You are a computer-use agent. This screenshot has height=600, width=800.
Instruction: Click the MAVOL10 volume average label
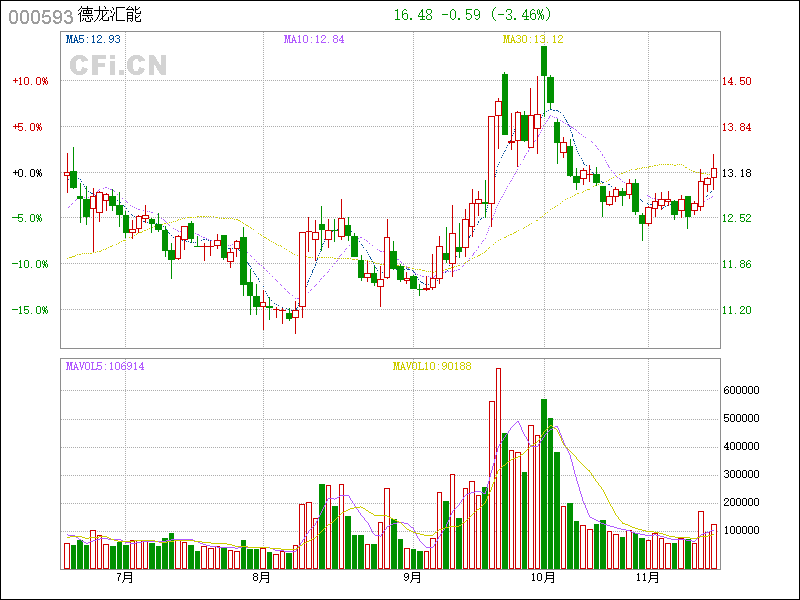[432, 366]
